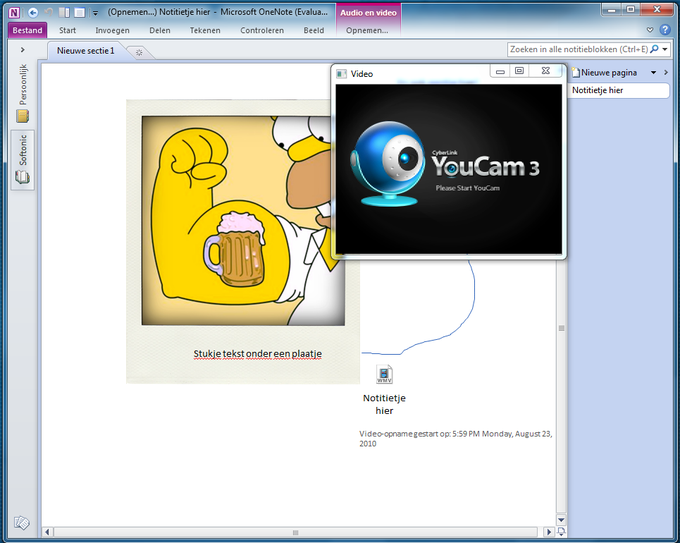Open Customize Quick Access Toolbar dropdown

click(95, 13)
